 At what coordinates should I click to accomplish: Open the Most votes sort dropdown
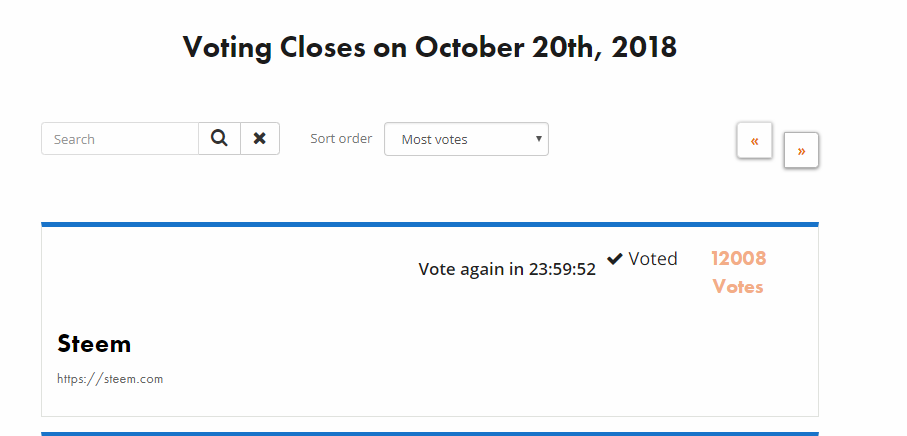tap(466, 139)
